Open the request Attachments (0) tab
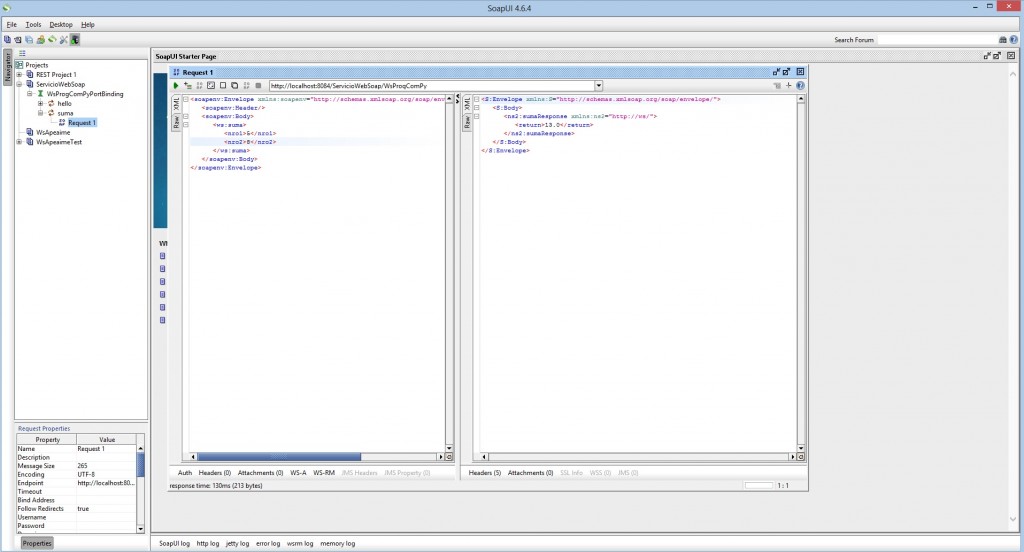Viewport: 1024px width, 552px height. pos(260,472)
